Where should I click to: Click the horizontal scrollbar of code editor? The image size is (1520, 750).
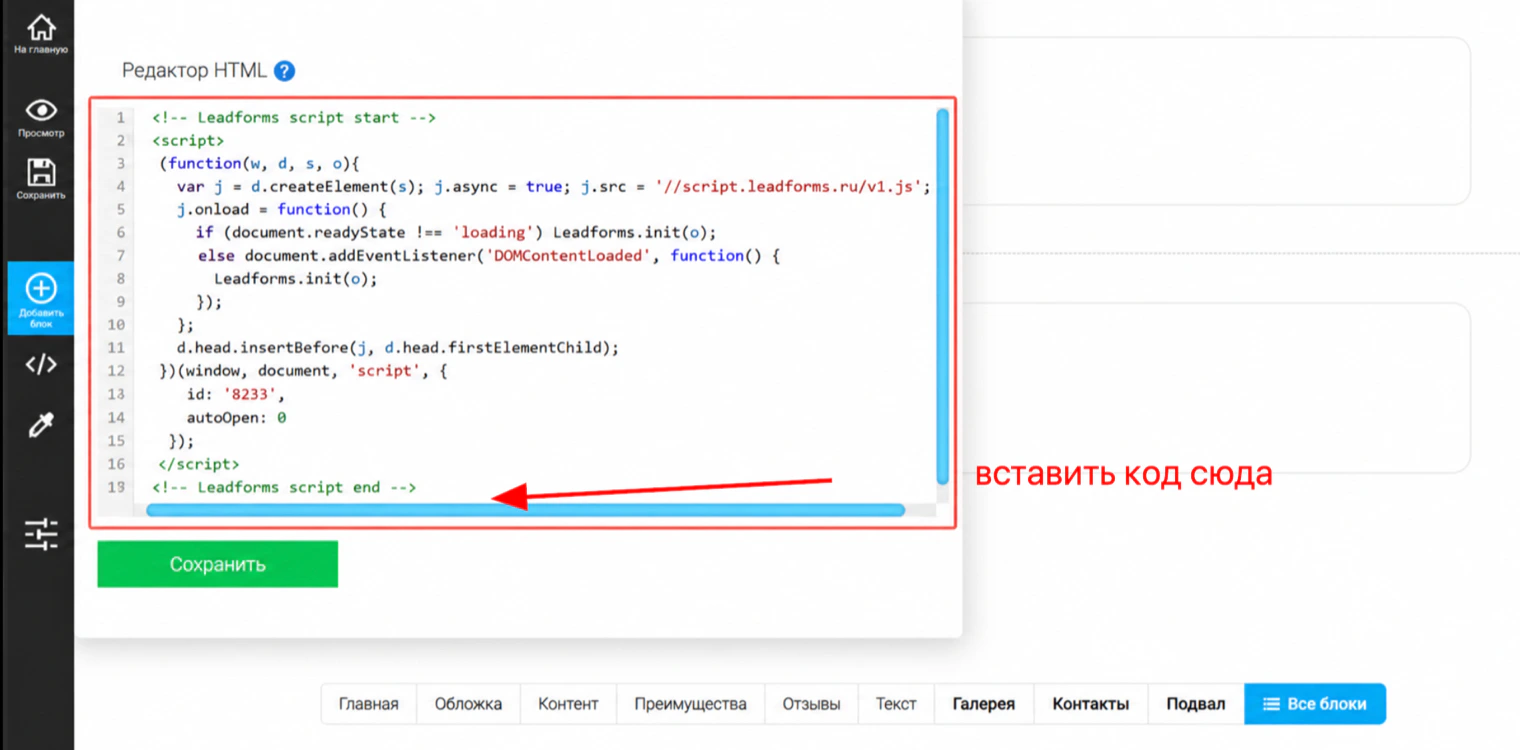pyautogui.click(x=525, y=510)
